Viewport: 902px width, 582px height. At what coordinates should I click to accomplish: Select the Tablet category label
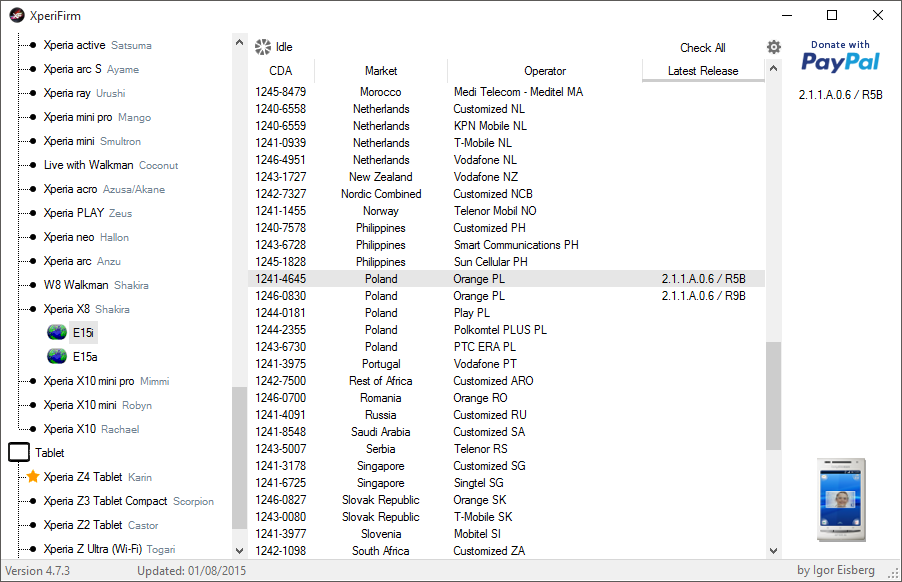point(49,453)
